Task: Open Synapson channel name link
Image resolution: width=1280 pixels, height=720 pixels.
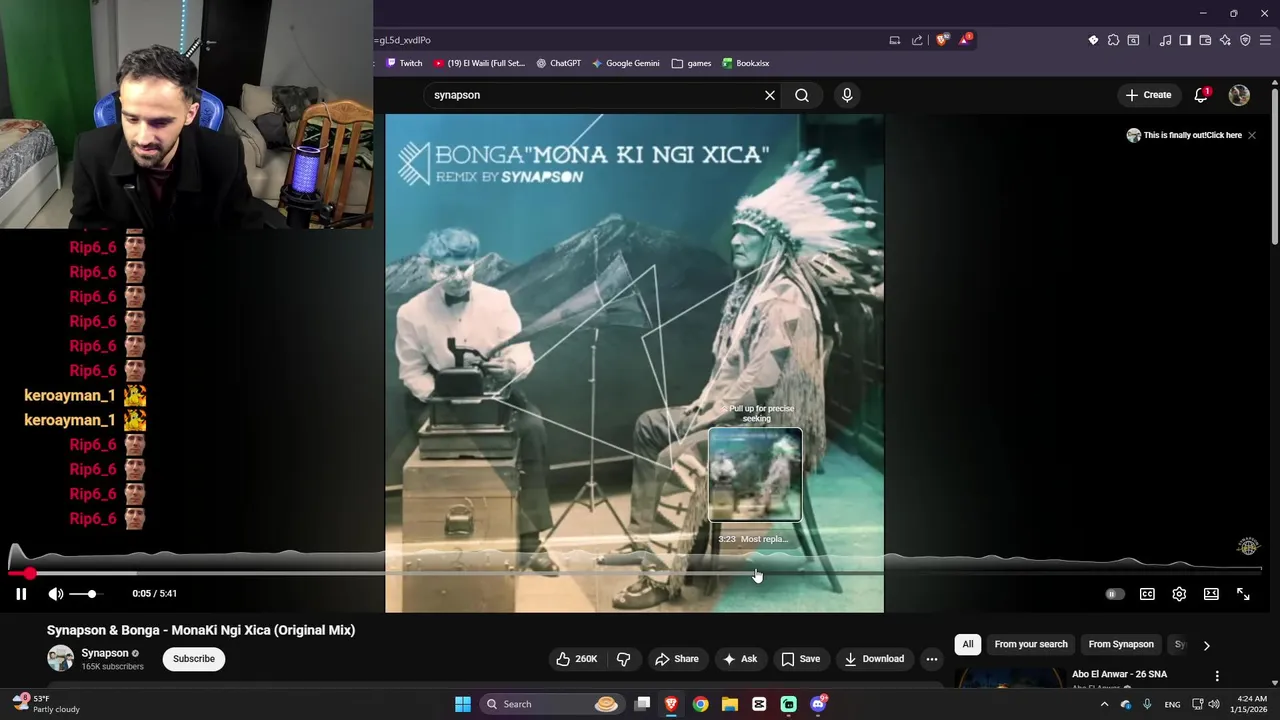Action: coord(105,653)
